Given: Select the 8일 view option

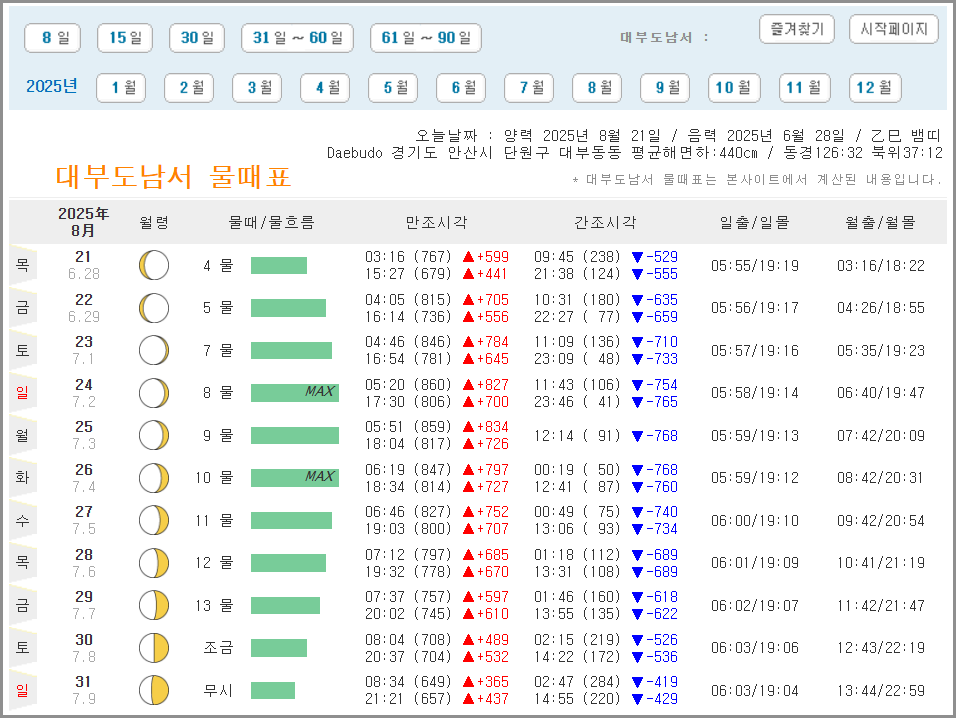Looking at the screenshot, I should click(x=51, y=37).
